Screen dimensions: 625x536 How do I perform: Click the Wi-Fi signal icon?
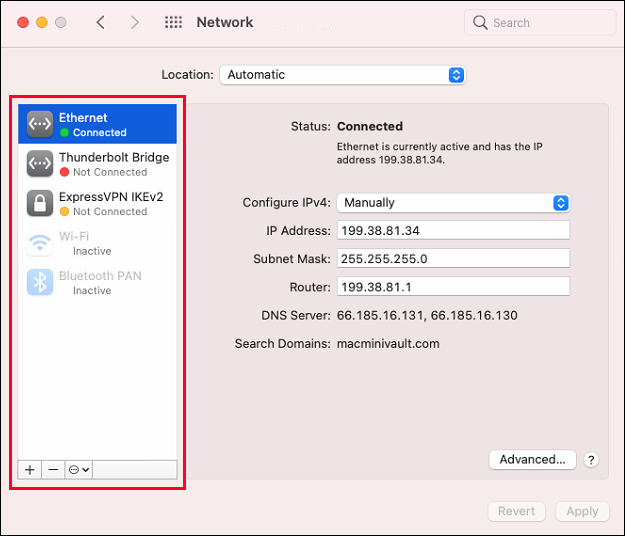pyautogui.click(x=40, y=242)
